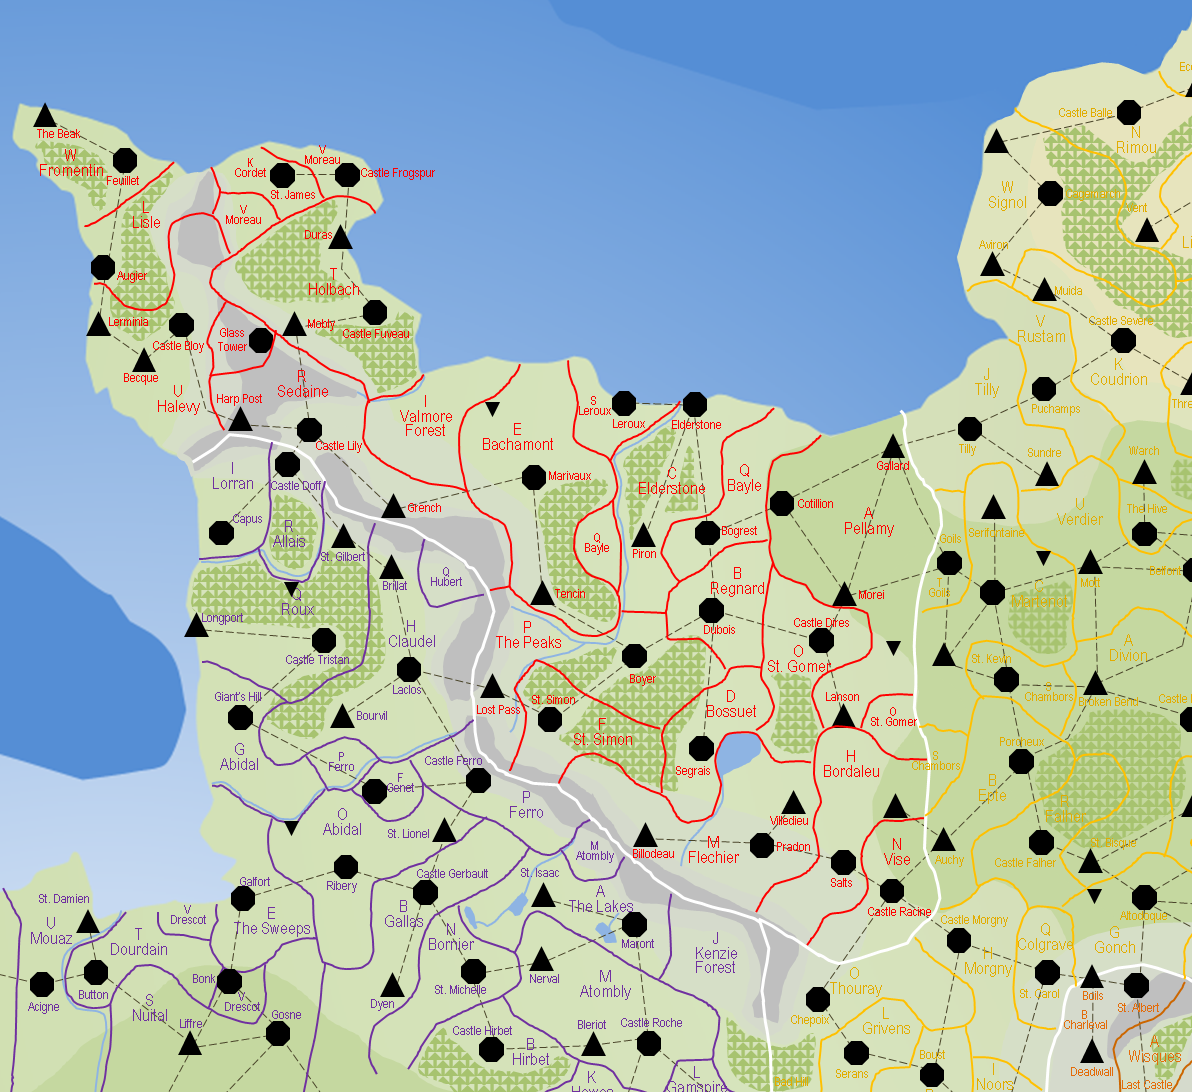Viewport: 1192px width, 1092px height.
Task: Toggle the inverted marker near Abidal
Action: (x=293, y=827)
